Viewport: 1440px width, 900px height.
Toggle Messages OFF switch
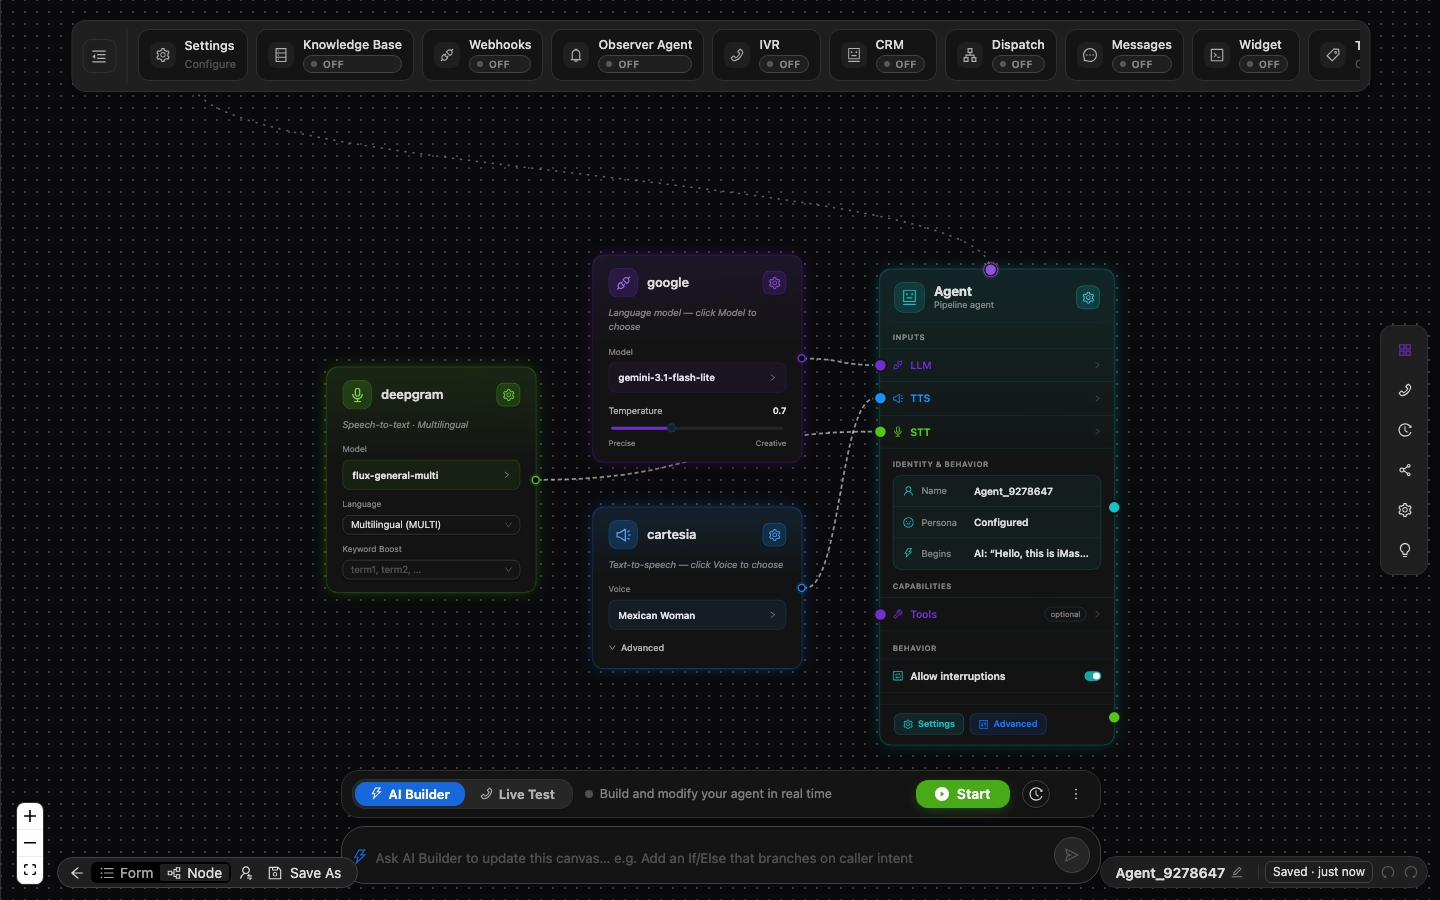pyautogui.click(x=1141, y=64)
